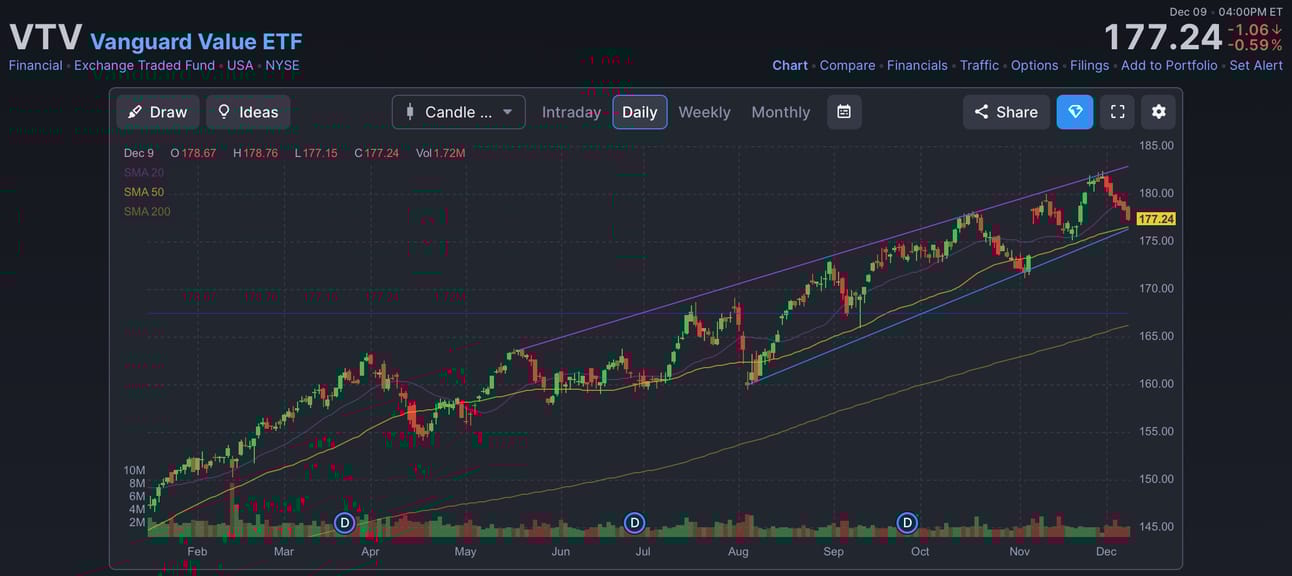Open the Draw tools button
The height and width of the screenshot is (576, 1292).
158,112
